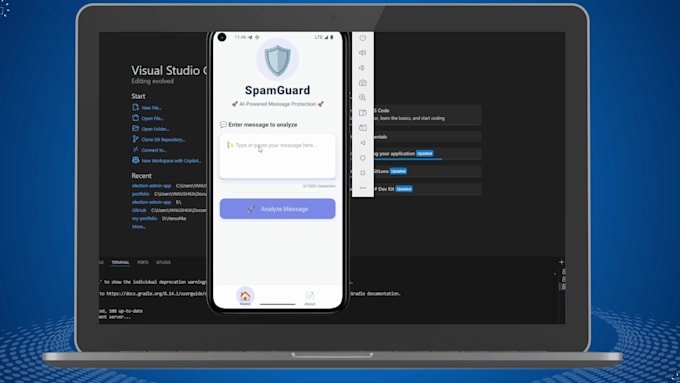Open recent project portfolio
The height and width of the screenshot is (383, 680).
(141, 194)
